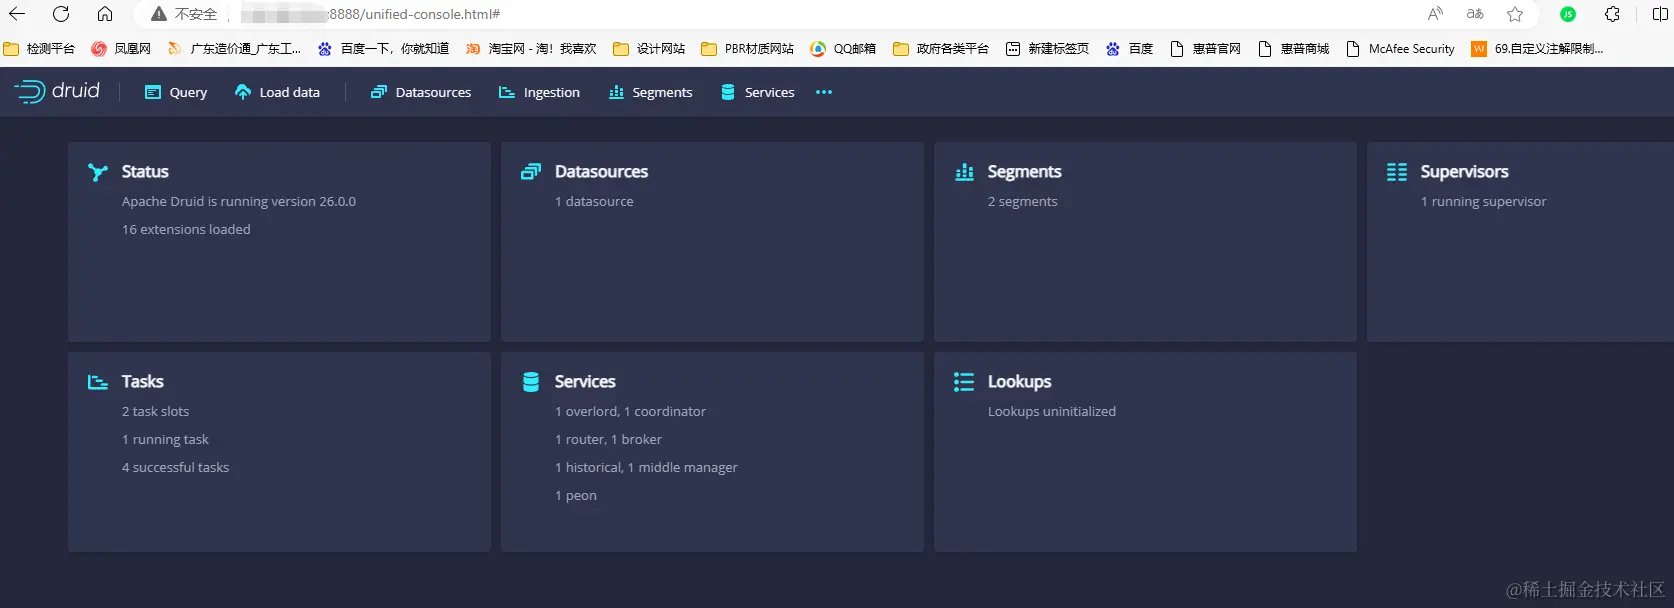
Task: Click '16 extensions loaded' text
Action: [186, 229]
